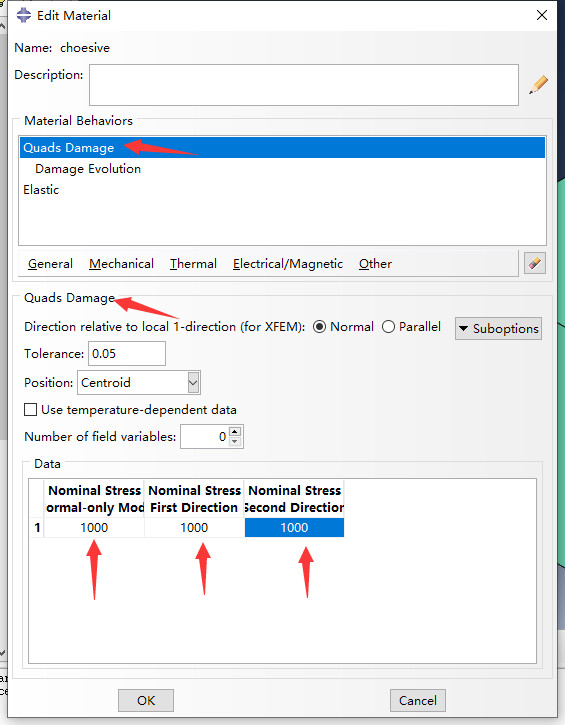Select row 1 header in data table
Screen dimensions: 565x725
[37, 528]
